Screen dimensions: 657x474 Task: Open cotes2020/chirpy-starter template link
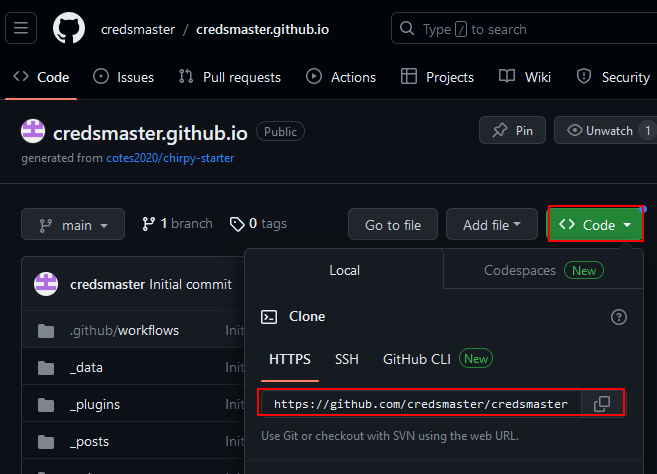click(170, 158)
